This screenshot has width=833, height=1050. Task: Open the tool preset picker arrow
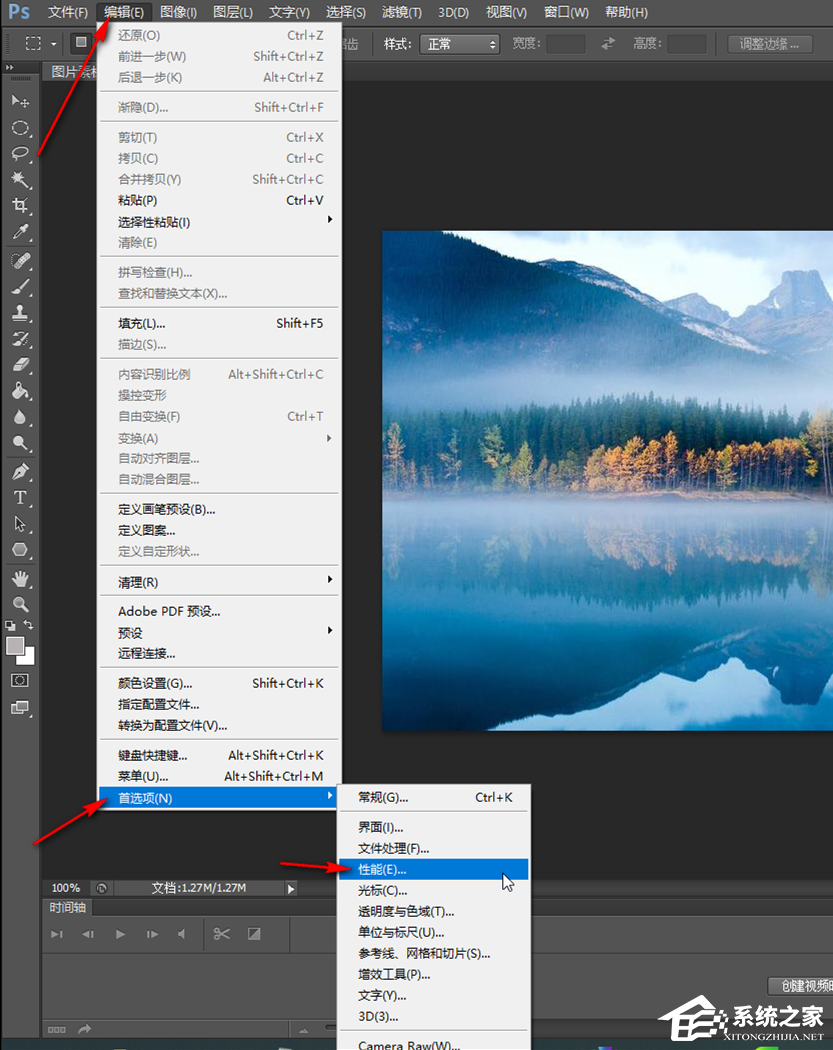(54, 44)
